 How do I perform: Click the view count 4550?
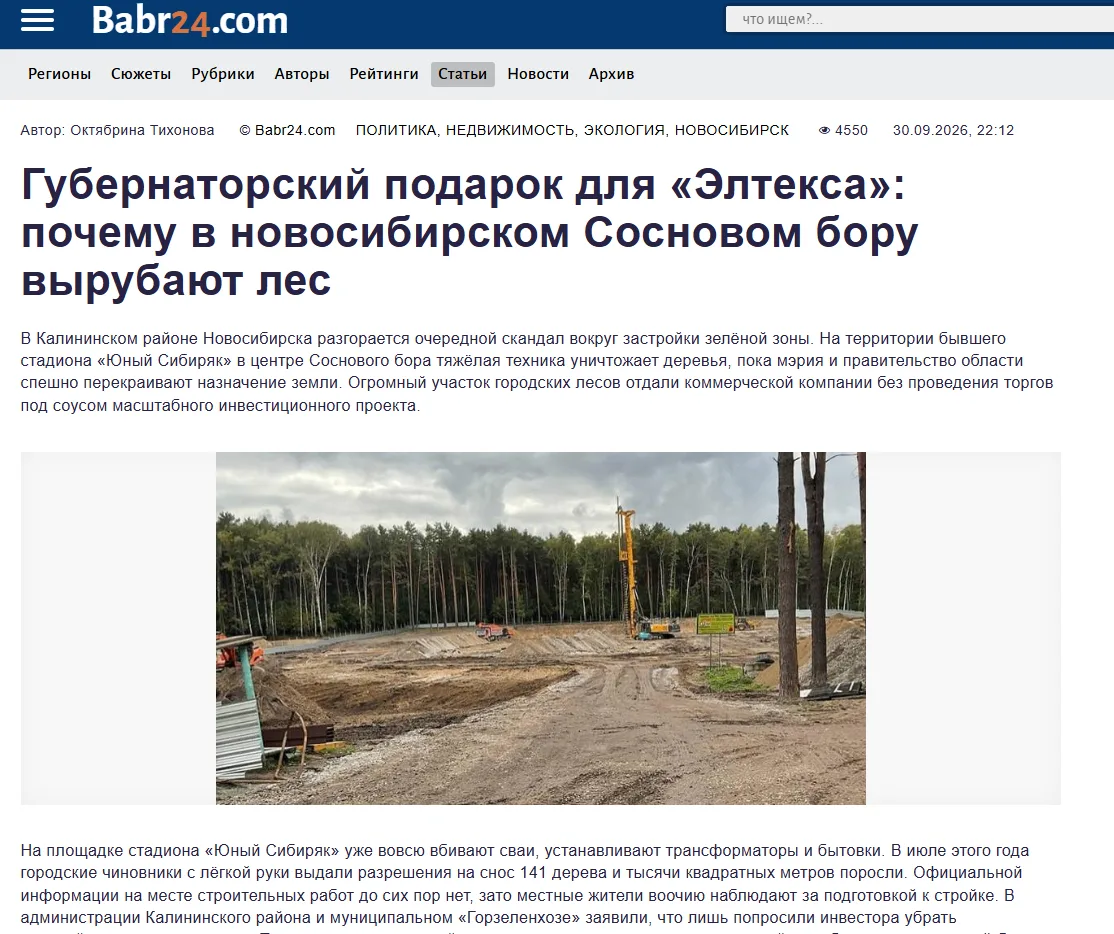pos(851,130)
